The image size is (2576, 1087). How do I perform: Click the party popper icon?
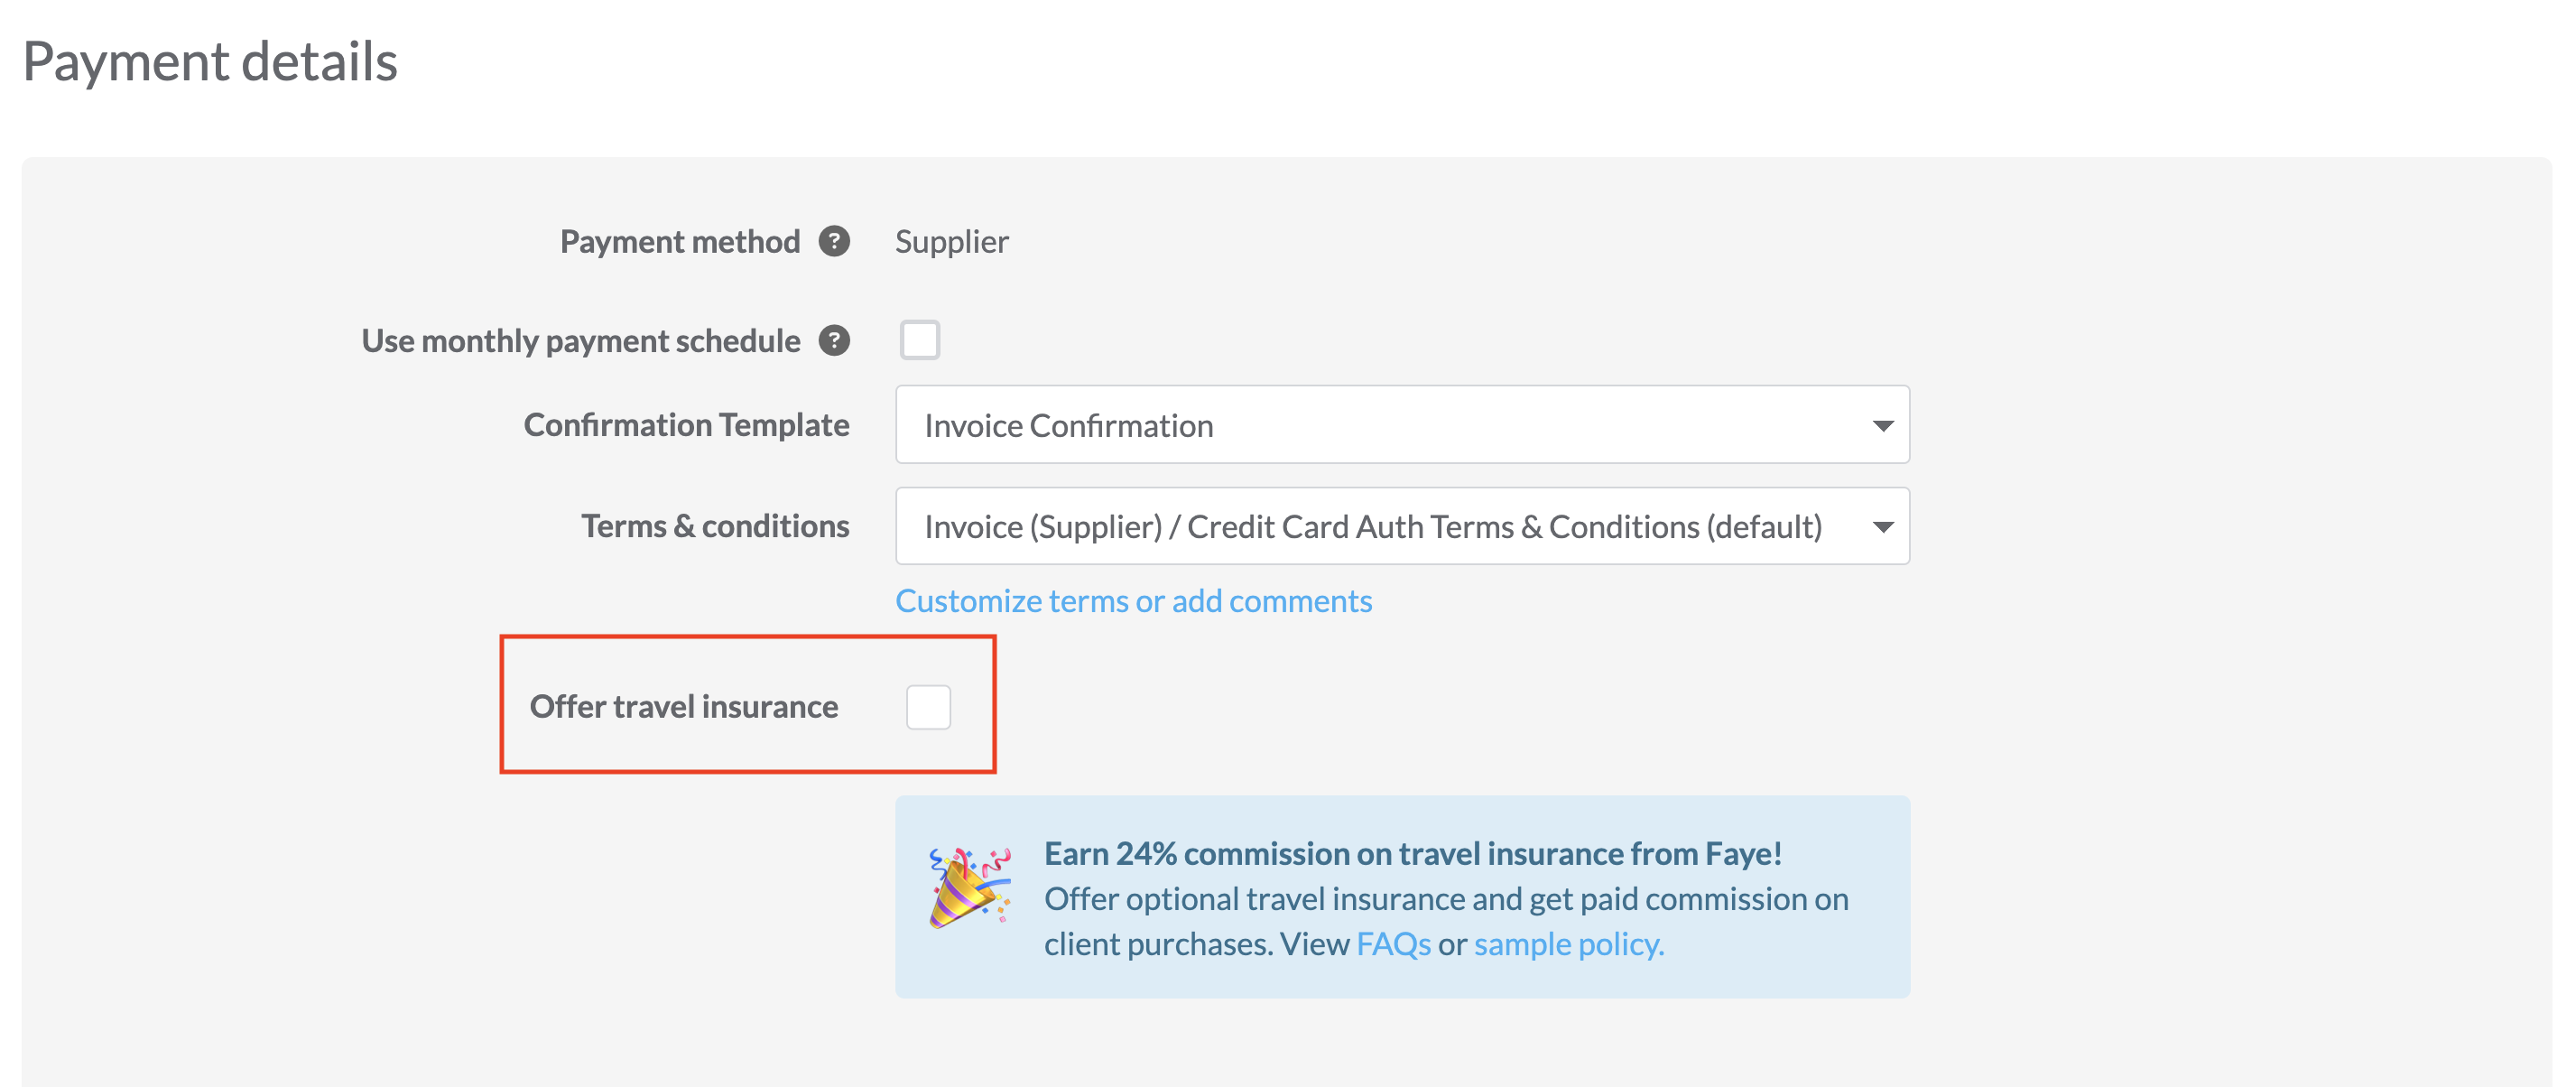point(968,887)
